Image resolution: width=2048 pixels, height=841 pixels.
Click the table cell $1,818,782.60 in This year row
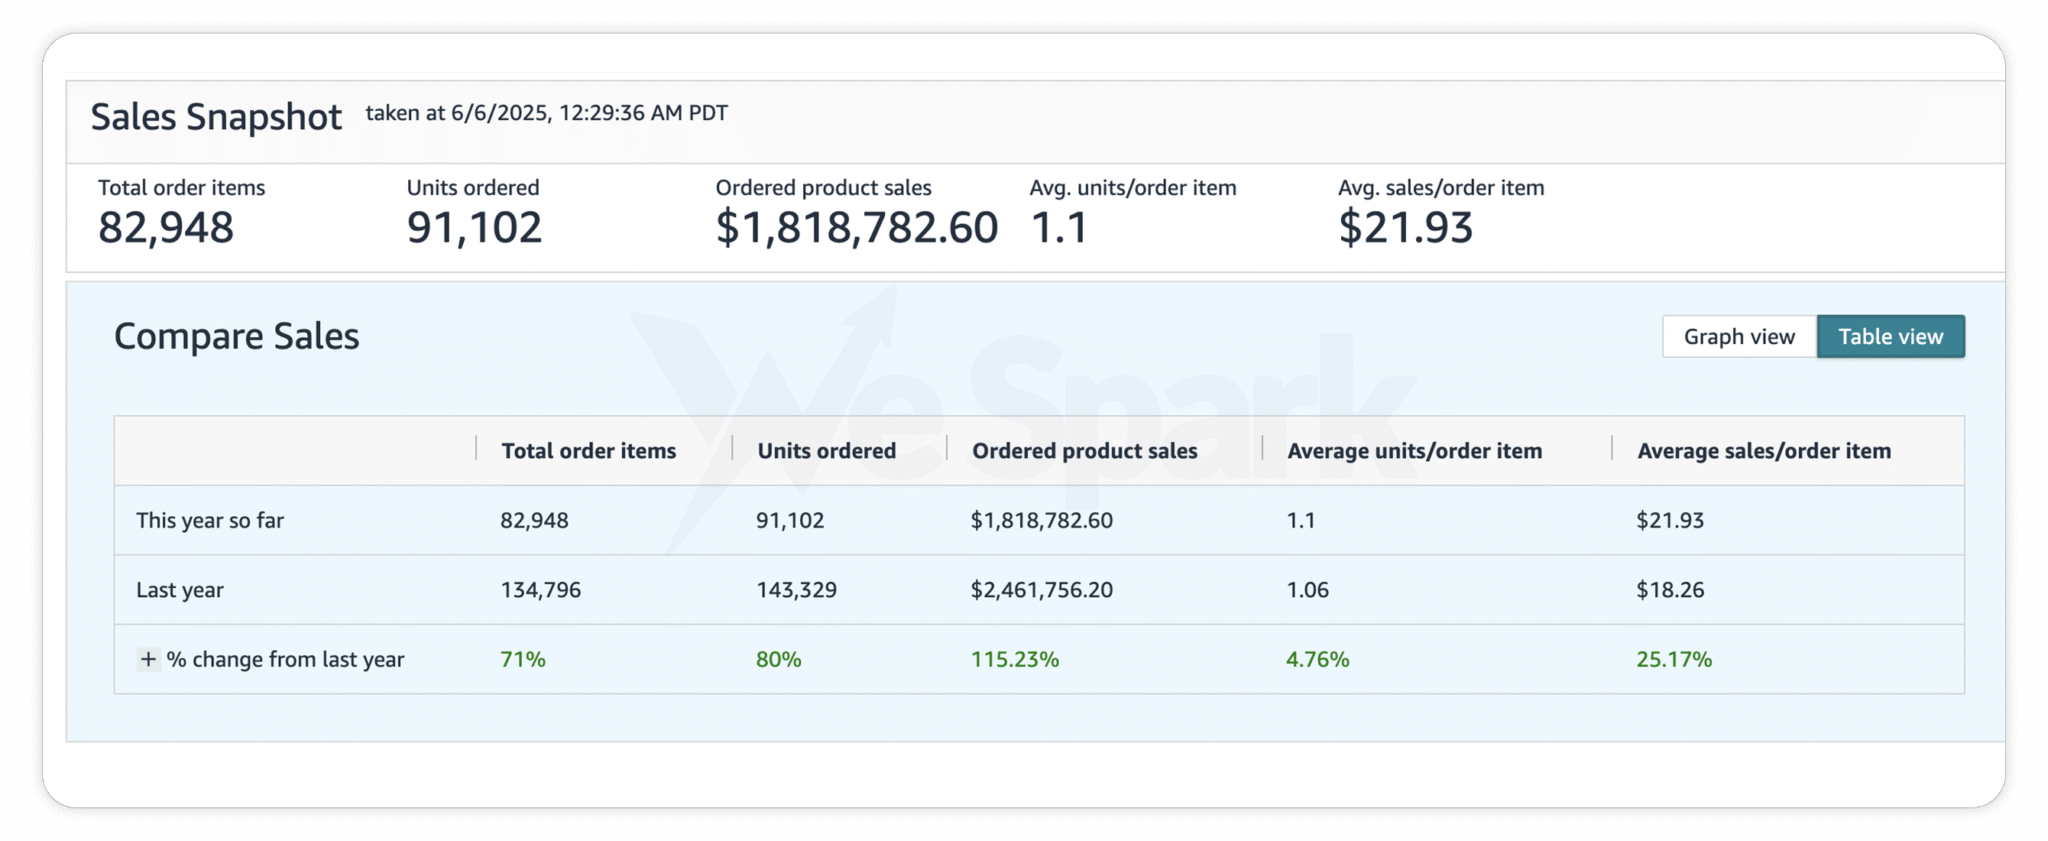pyautogui.click(x=1042, y=520)
